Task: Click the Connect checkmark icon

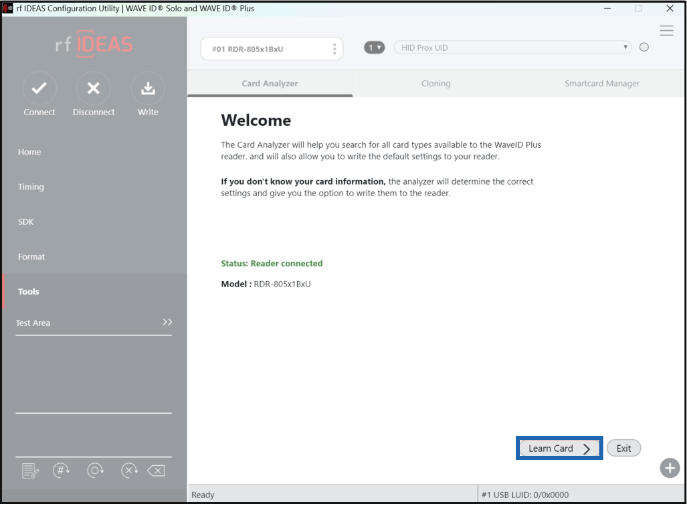Action: 39,88
